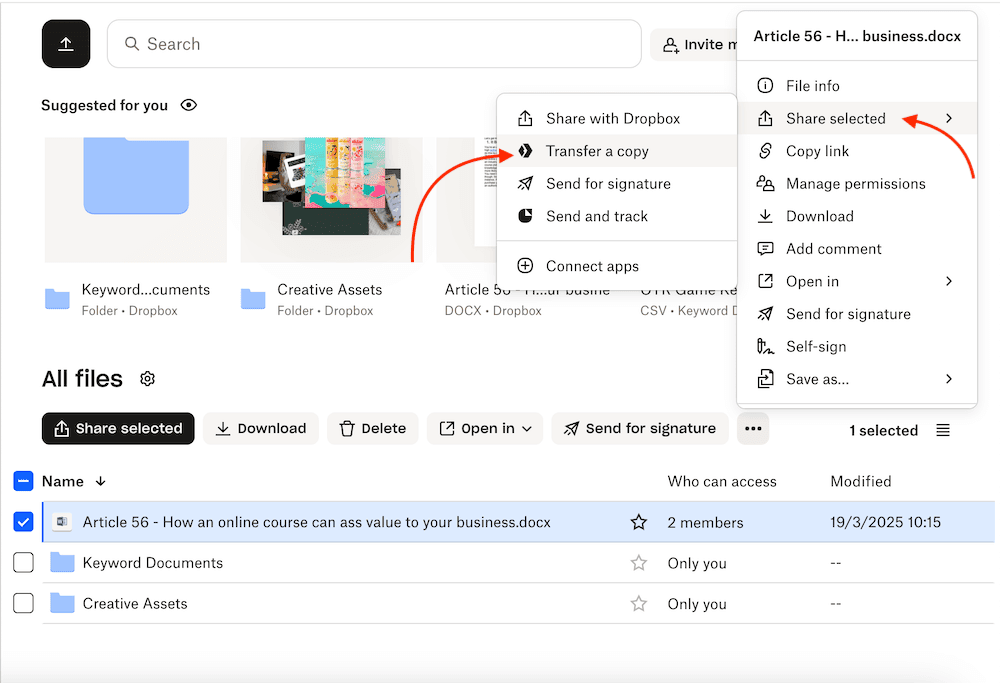Click the sort arrow next to Name
This screenshot has width=1000, height=683.
pos(100,481)
